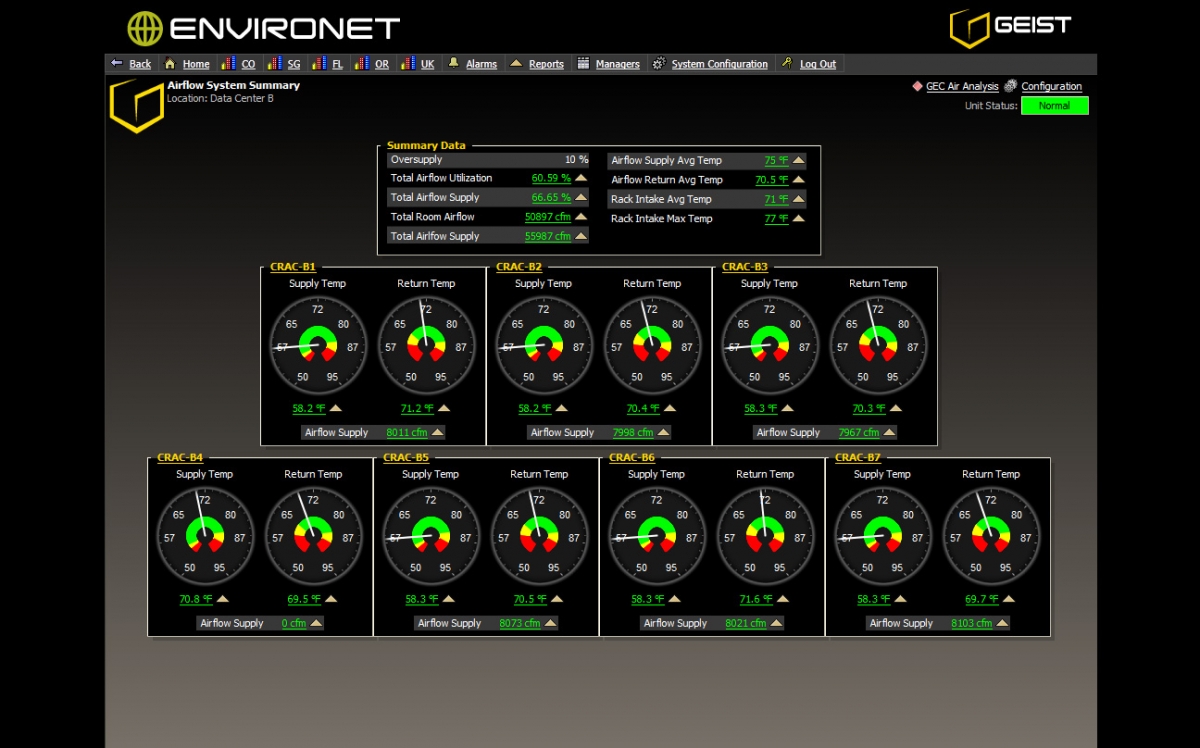Click the CRAC-B6 Return Temp gauge dial
The width and height of the screenshot is (1200, 748).
(765, 537)
